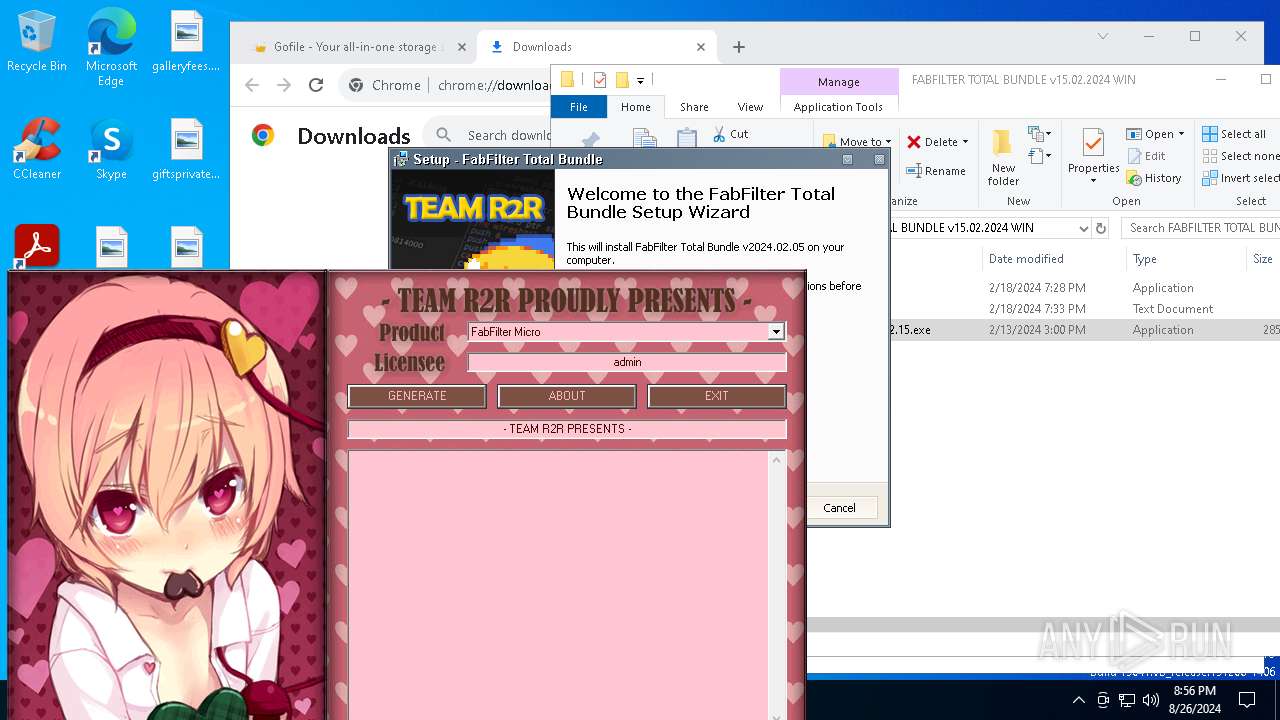Click the Paste clipboard icon in ribbon

(x=687, y=139)
